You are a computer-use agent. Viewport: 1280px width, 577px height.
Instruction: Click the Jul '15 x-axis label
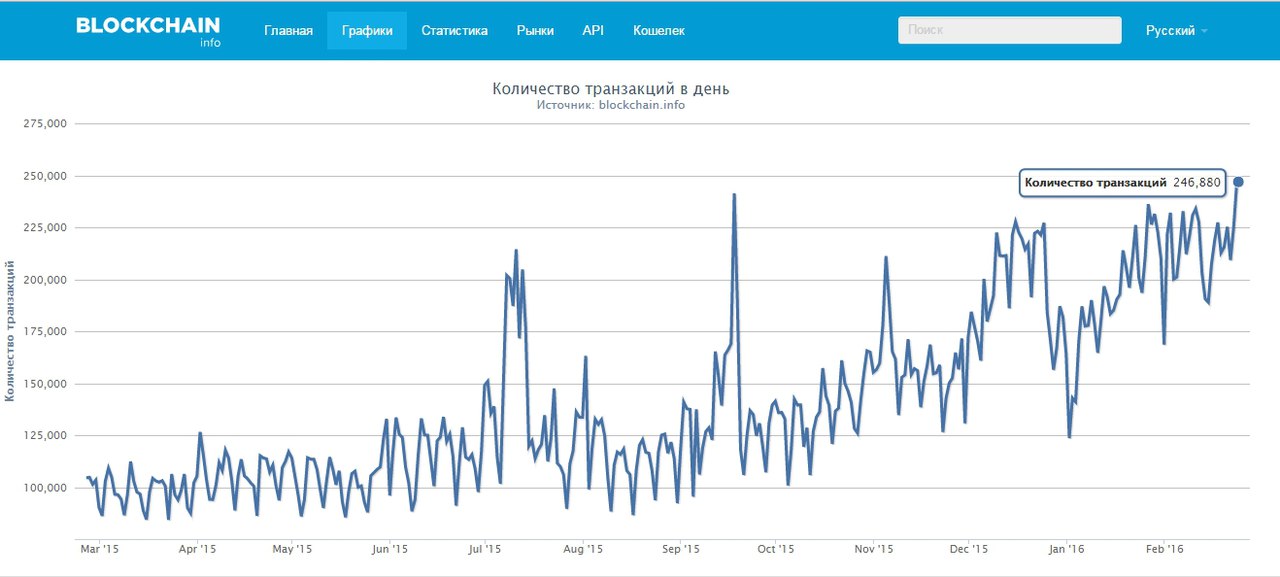pos(485,549)
